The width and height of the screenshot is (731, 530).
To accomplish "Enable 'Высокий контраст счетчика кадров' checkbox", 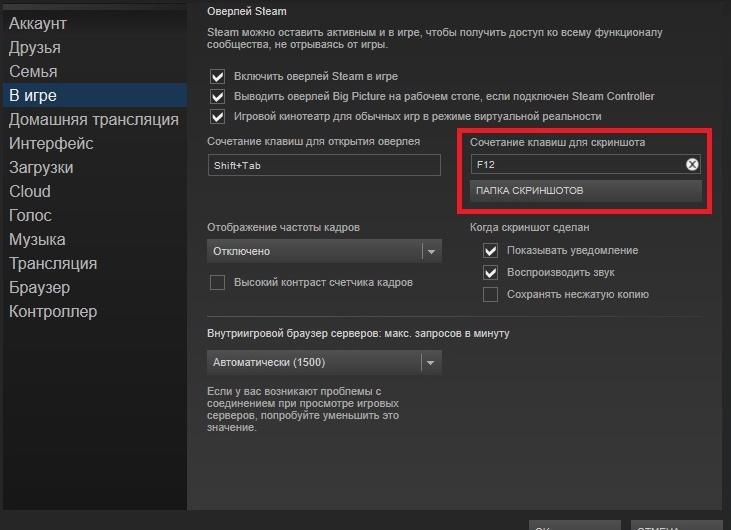I will [x=217, y=282].
